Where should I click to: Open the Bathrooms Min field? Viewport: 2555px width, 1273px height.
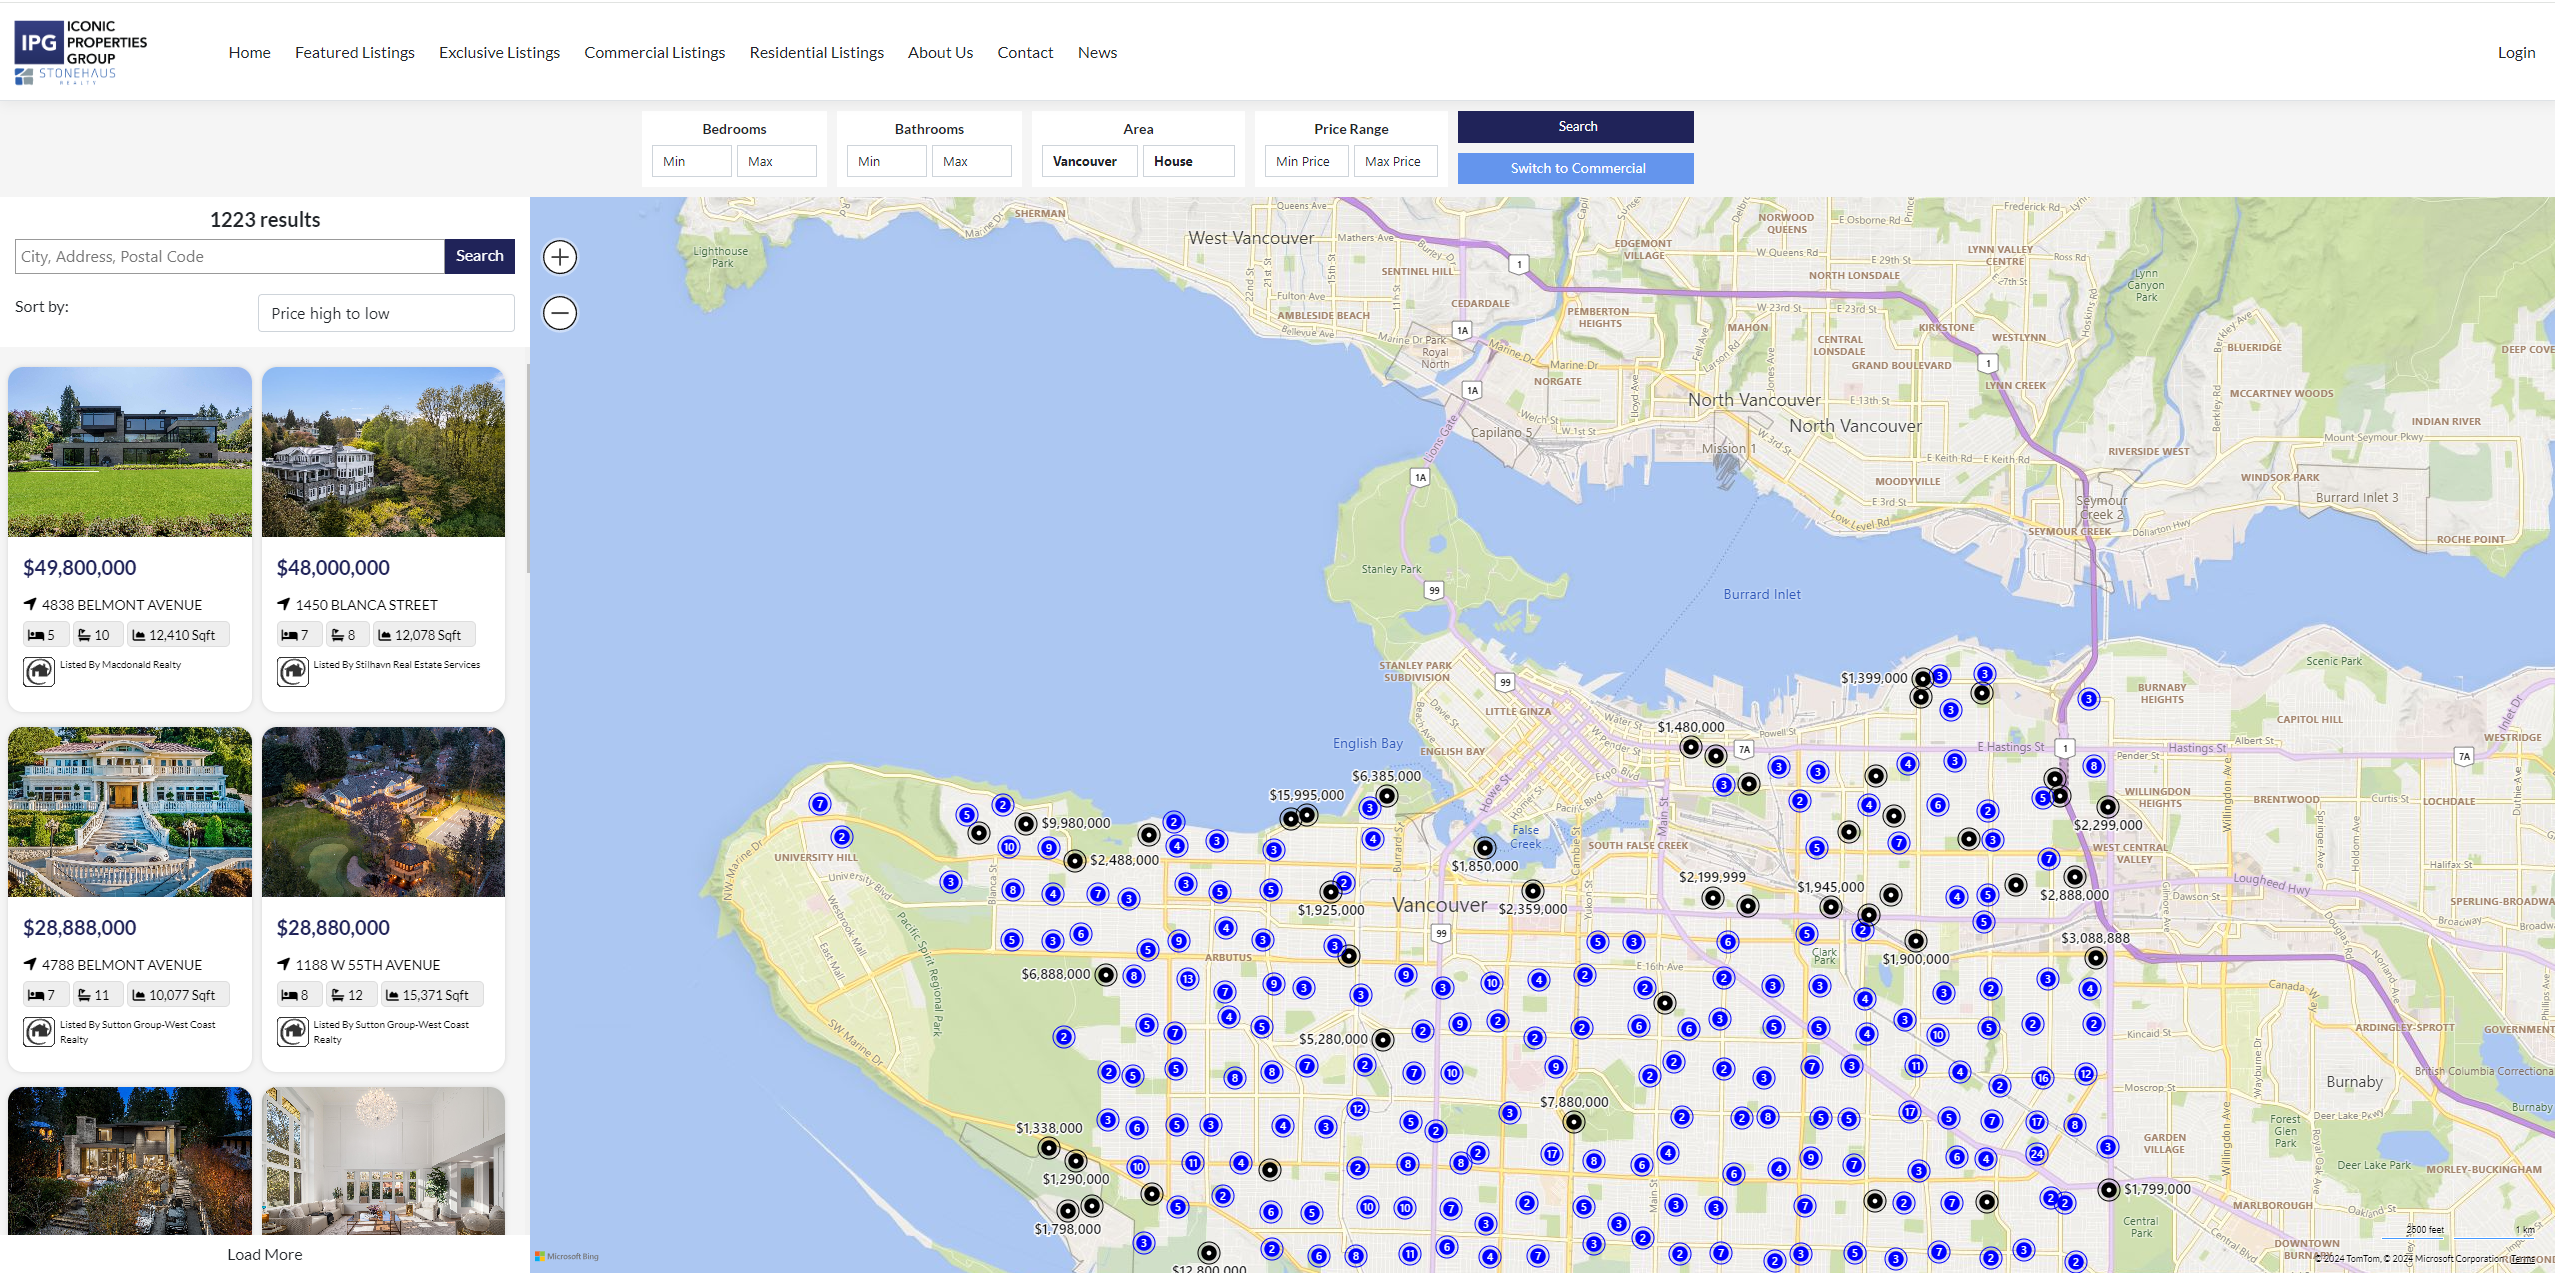tap(887, 161)
